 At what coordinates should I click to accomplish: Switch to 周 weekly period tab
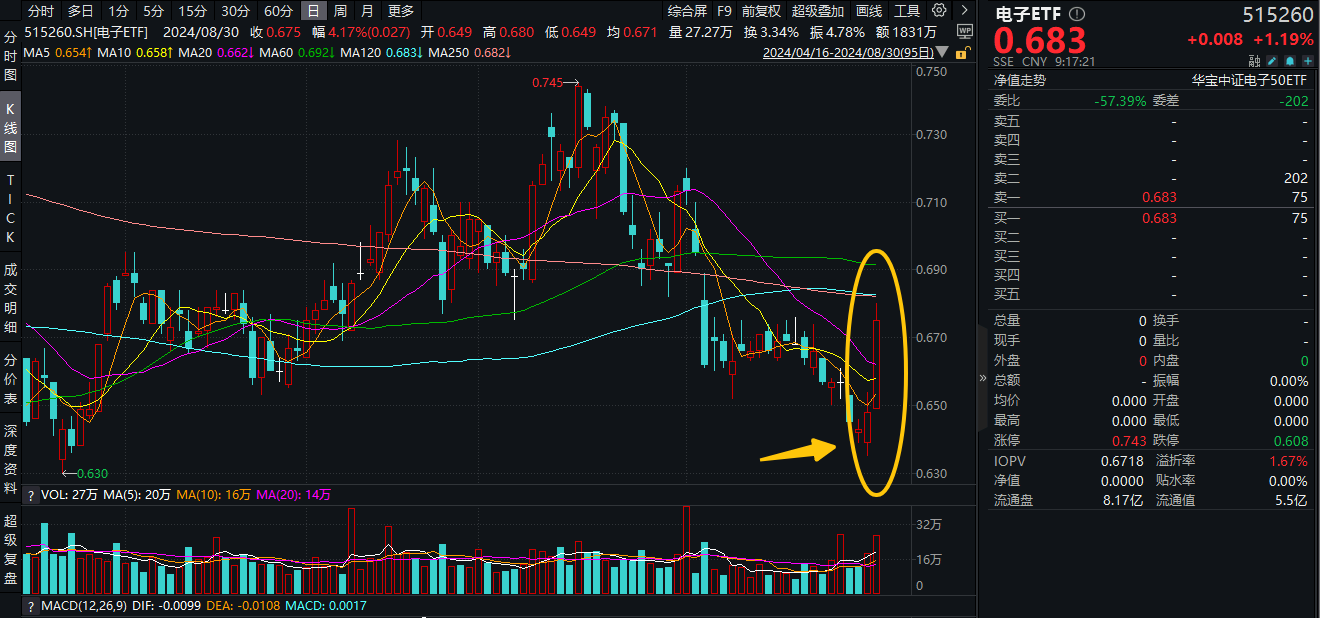click(341, 11)
